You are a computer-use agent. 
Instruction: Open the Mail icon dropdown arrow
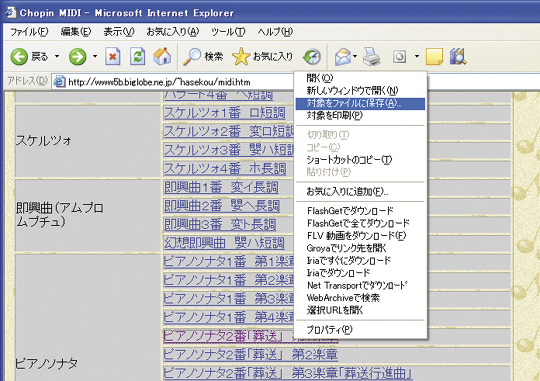pos(355,56)
